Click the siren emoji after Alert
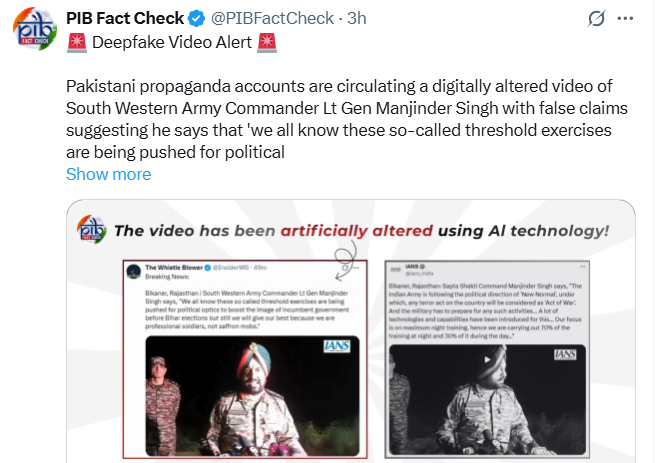The image size is (660, 463). 265,42
